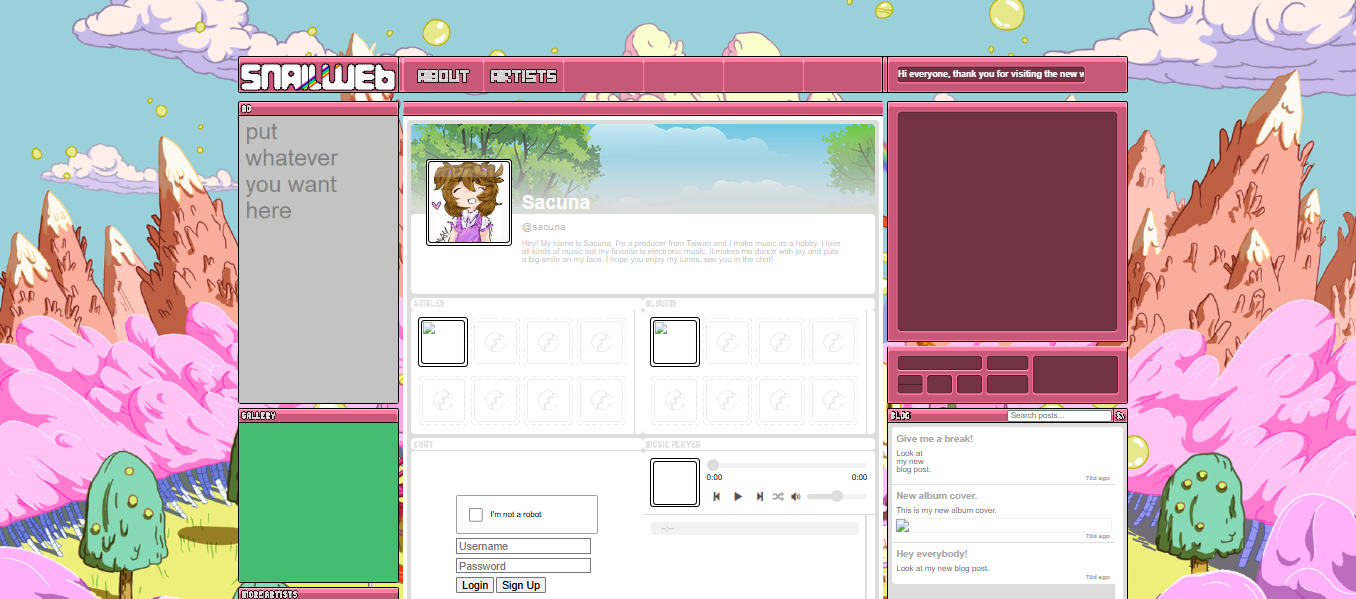Screen dimensions: 1356x599
Task: Click the track progress seek bar
Action: [786, 465]
